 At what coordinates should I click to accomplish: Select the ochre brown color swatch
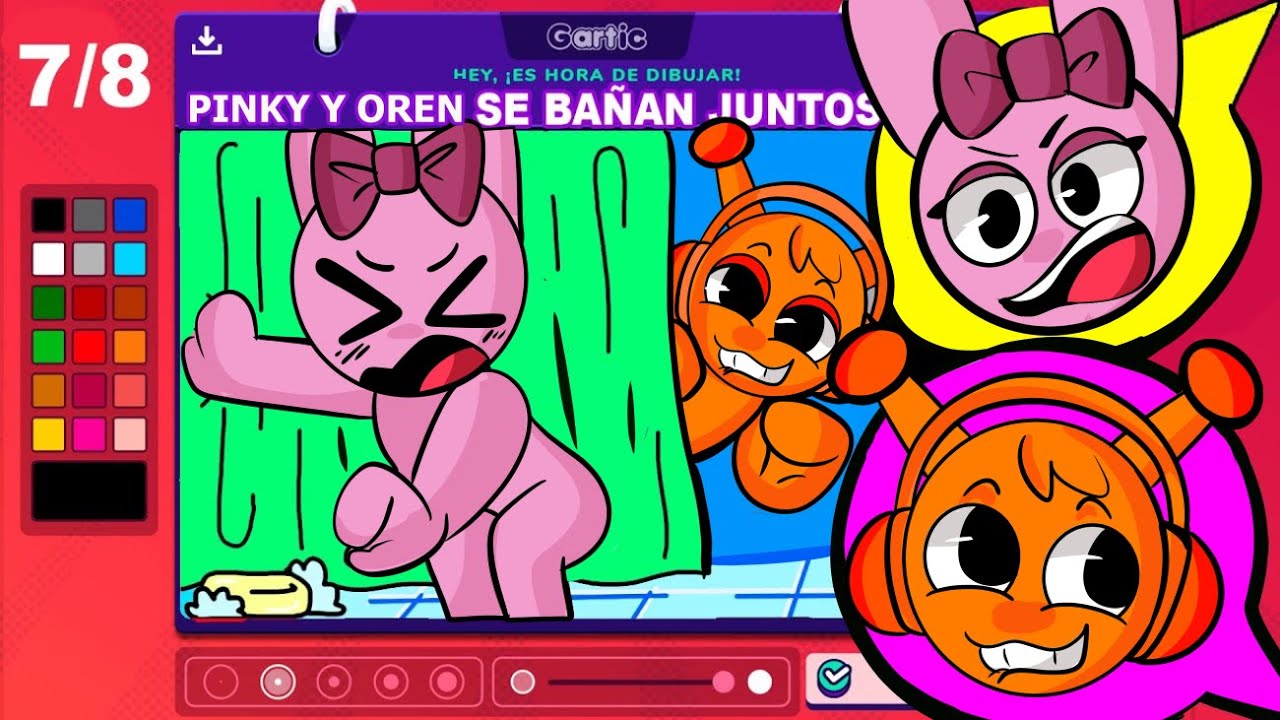pos(48,390)
